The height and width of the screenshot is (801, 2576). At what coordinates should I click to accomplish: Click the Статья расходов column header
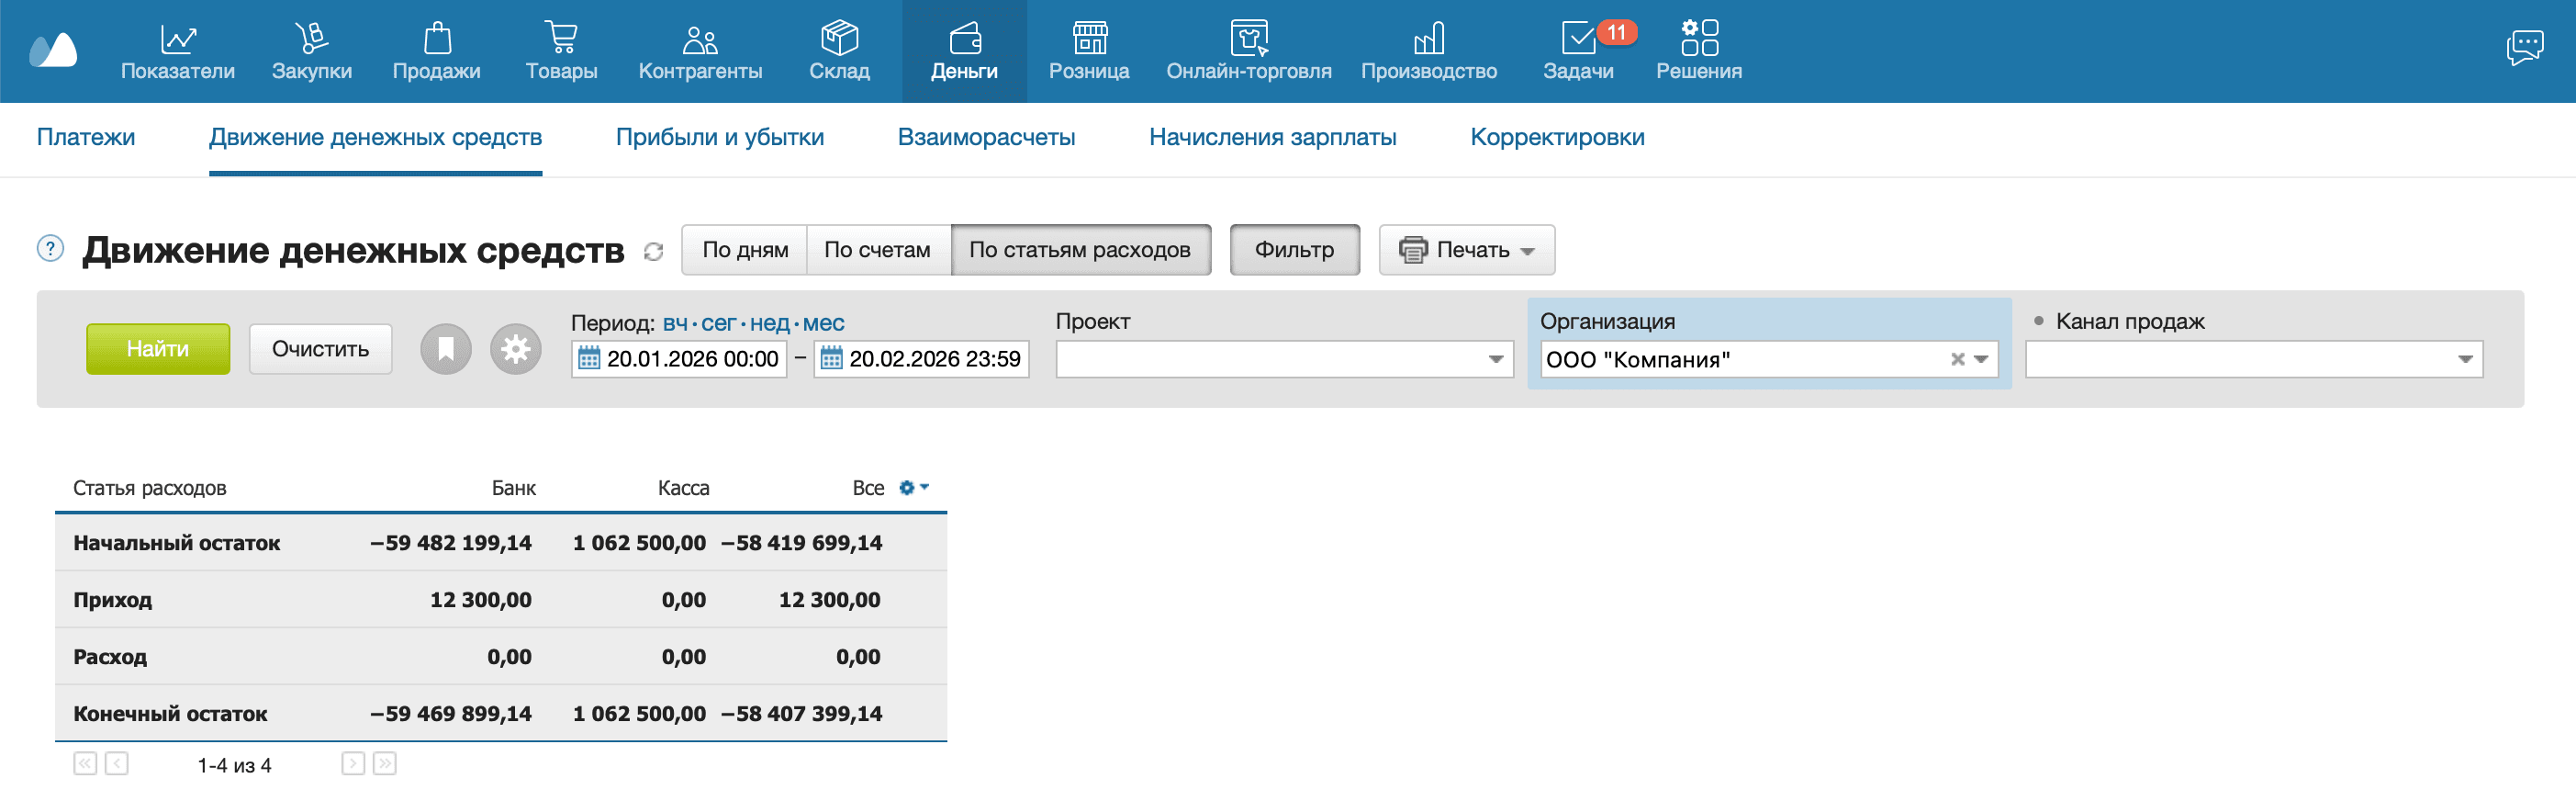coord(150,488)
